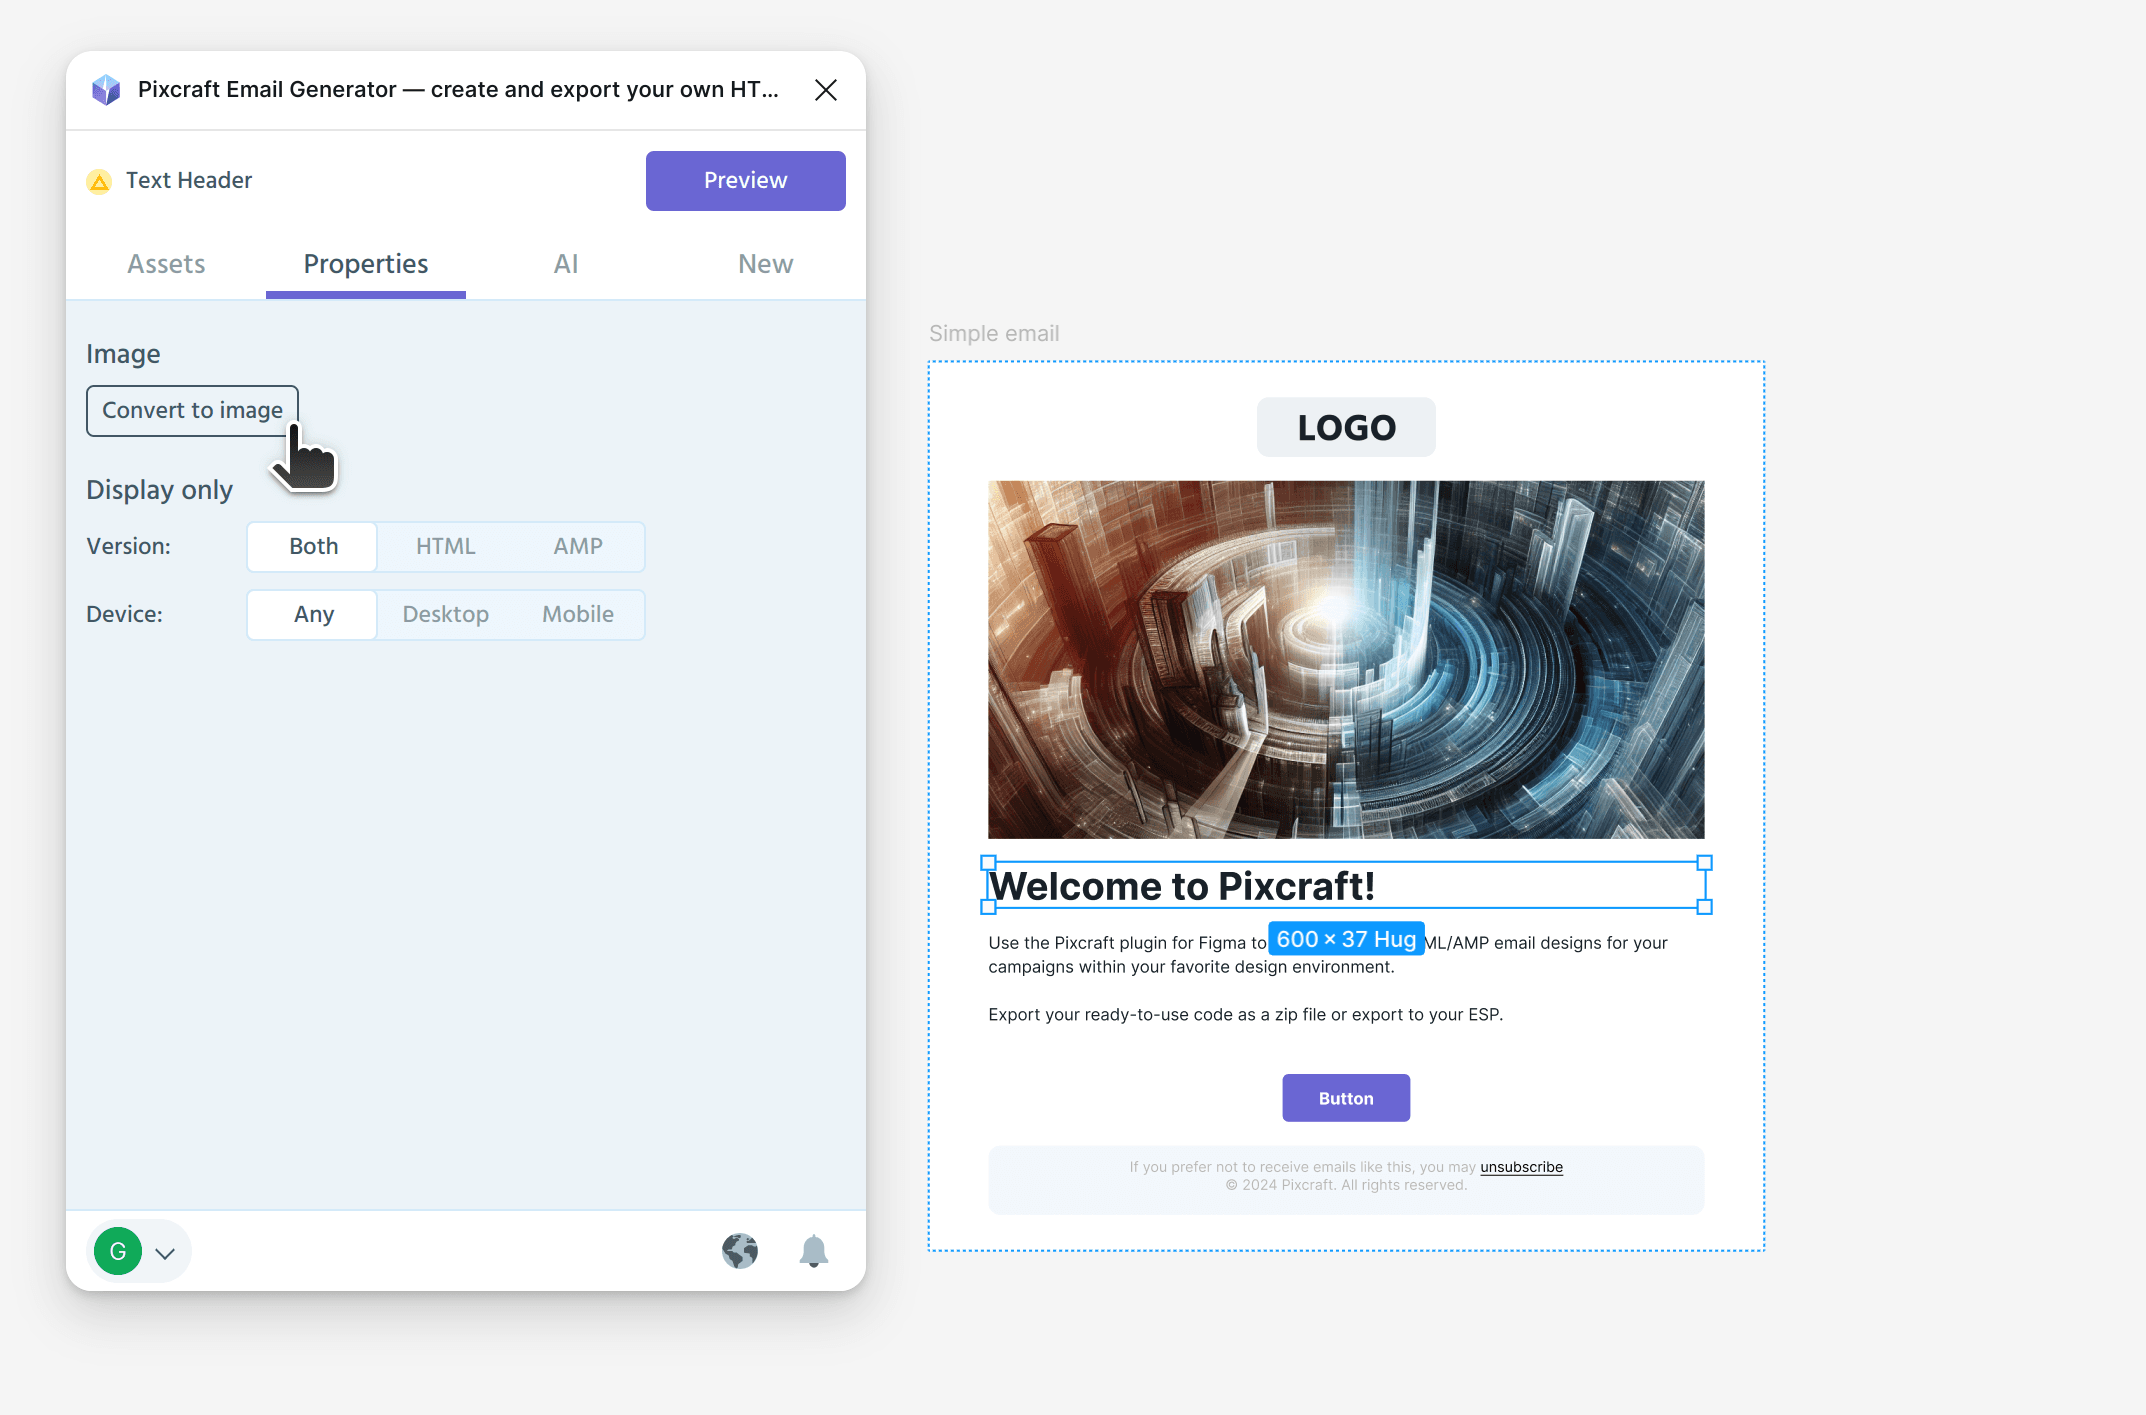Click the 600 × 37 Hug size badge

tap(1346, 940)
